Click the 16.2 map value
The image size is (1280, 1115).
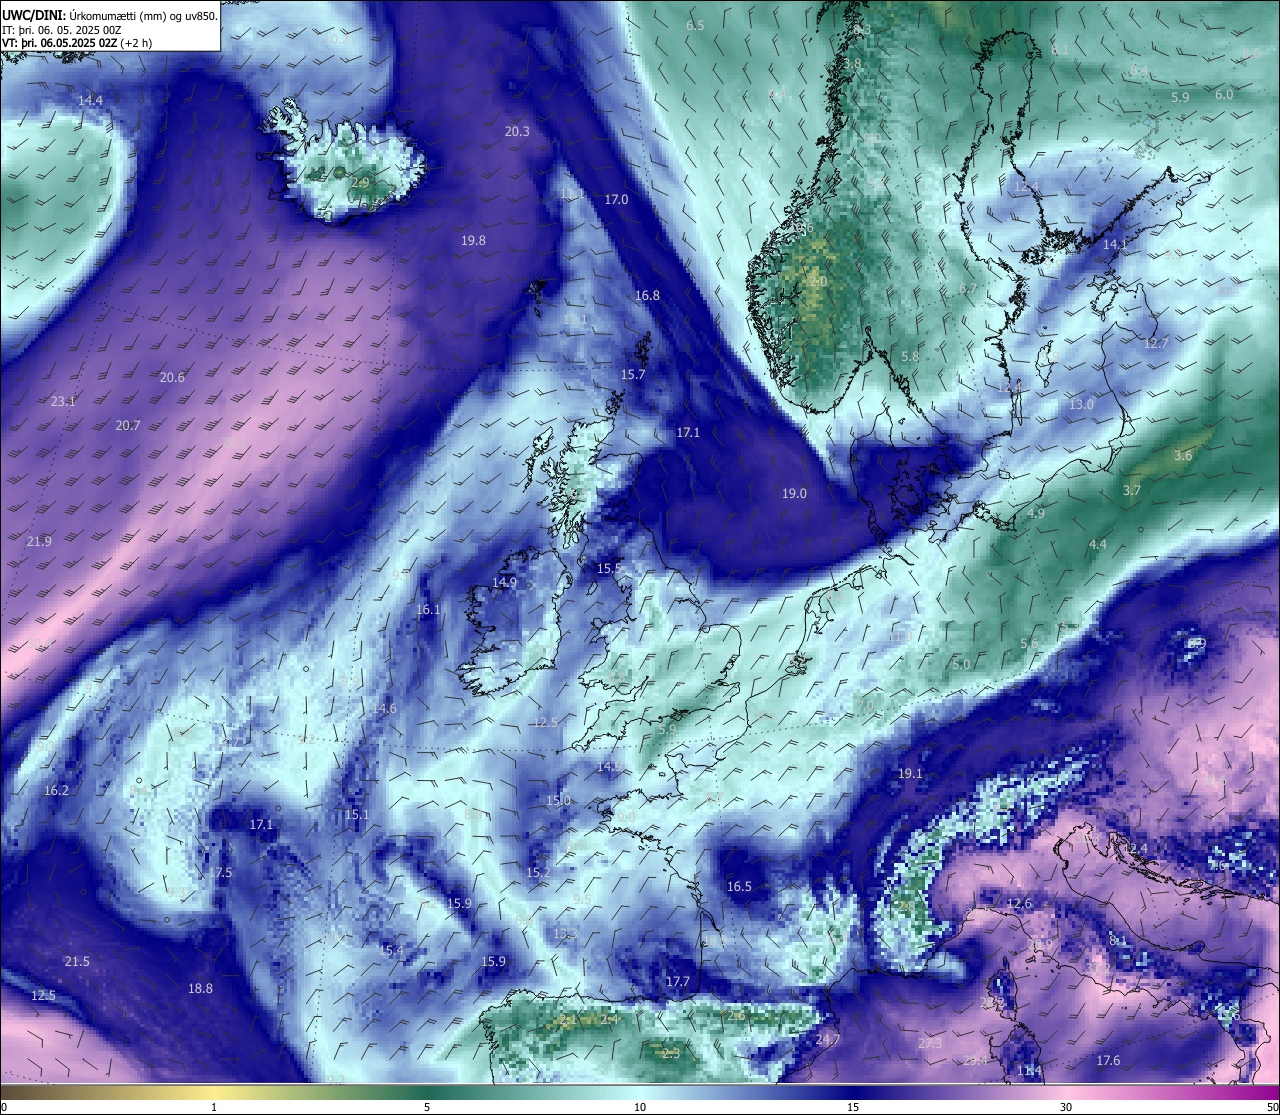point(56,790)
